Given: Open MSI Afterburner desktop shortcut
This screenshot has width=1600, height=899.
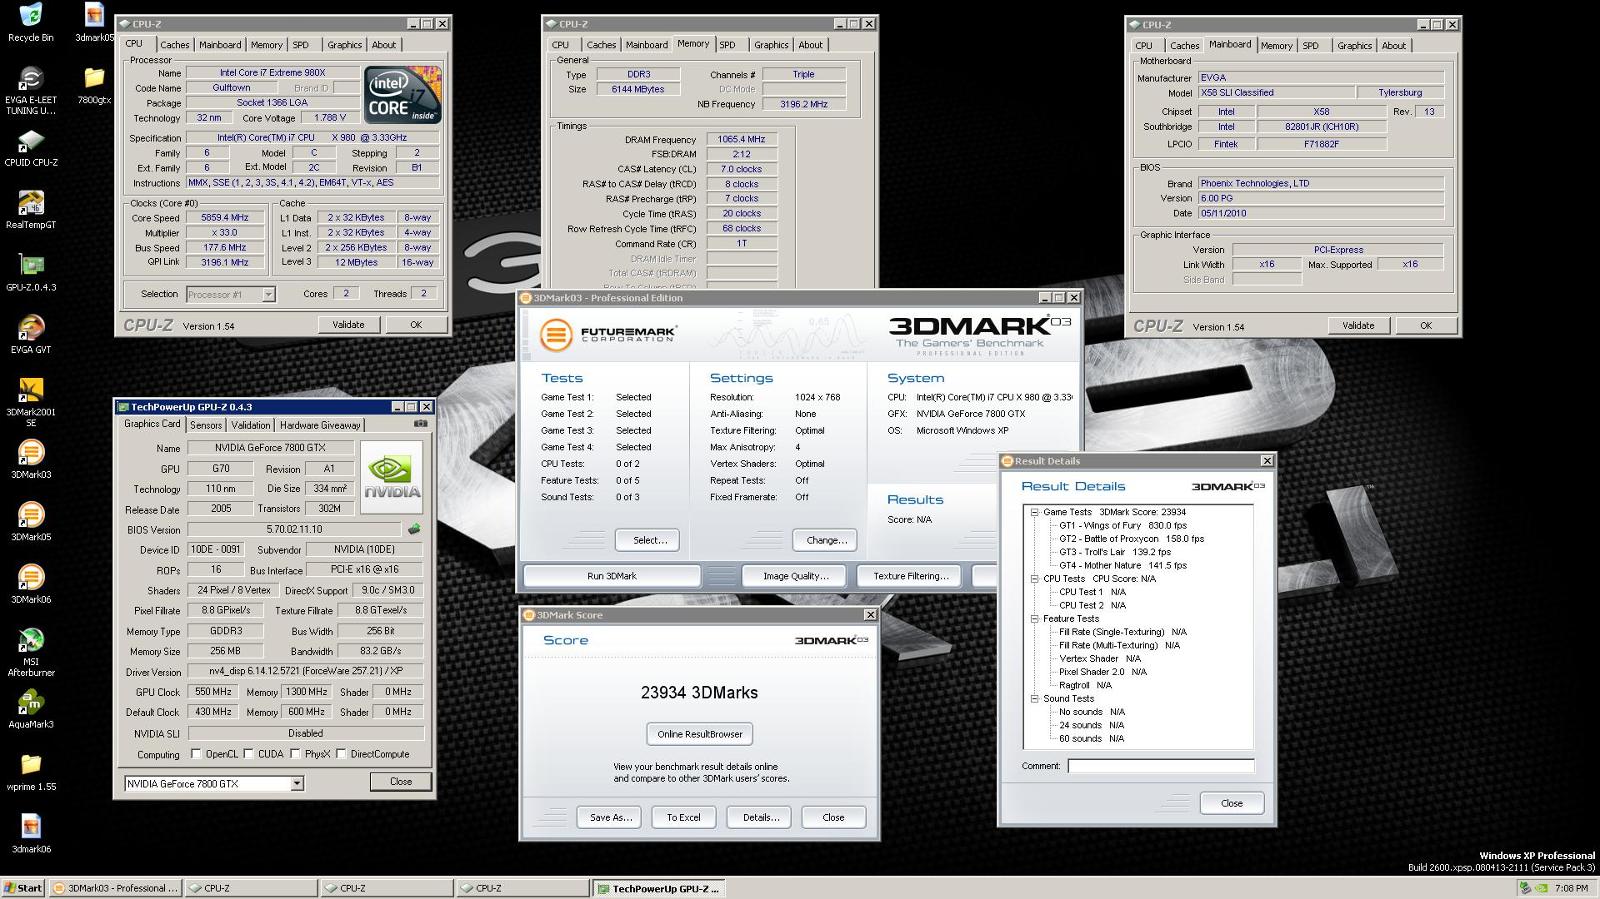Looking at the screenshot, I should [x=31, y=652].
